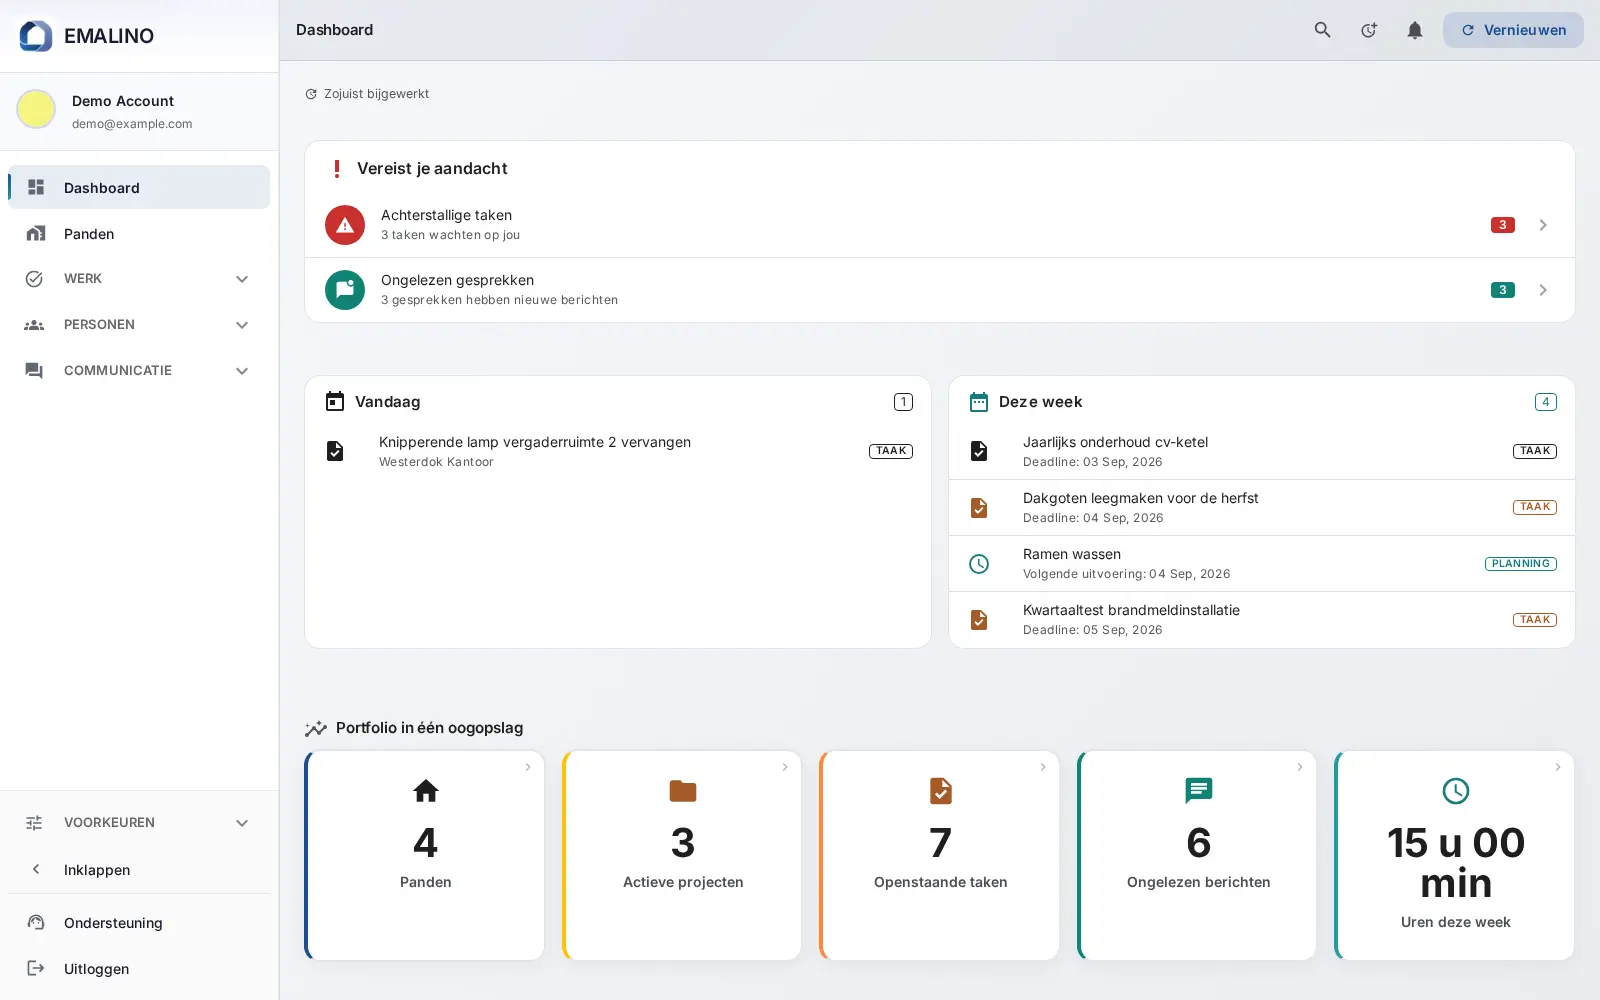Open Achterstallige taken via its chevron arrow
The height and width of the screenshot is (1000, 1600).
pos(1543,225)
